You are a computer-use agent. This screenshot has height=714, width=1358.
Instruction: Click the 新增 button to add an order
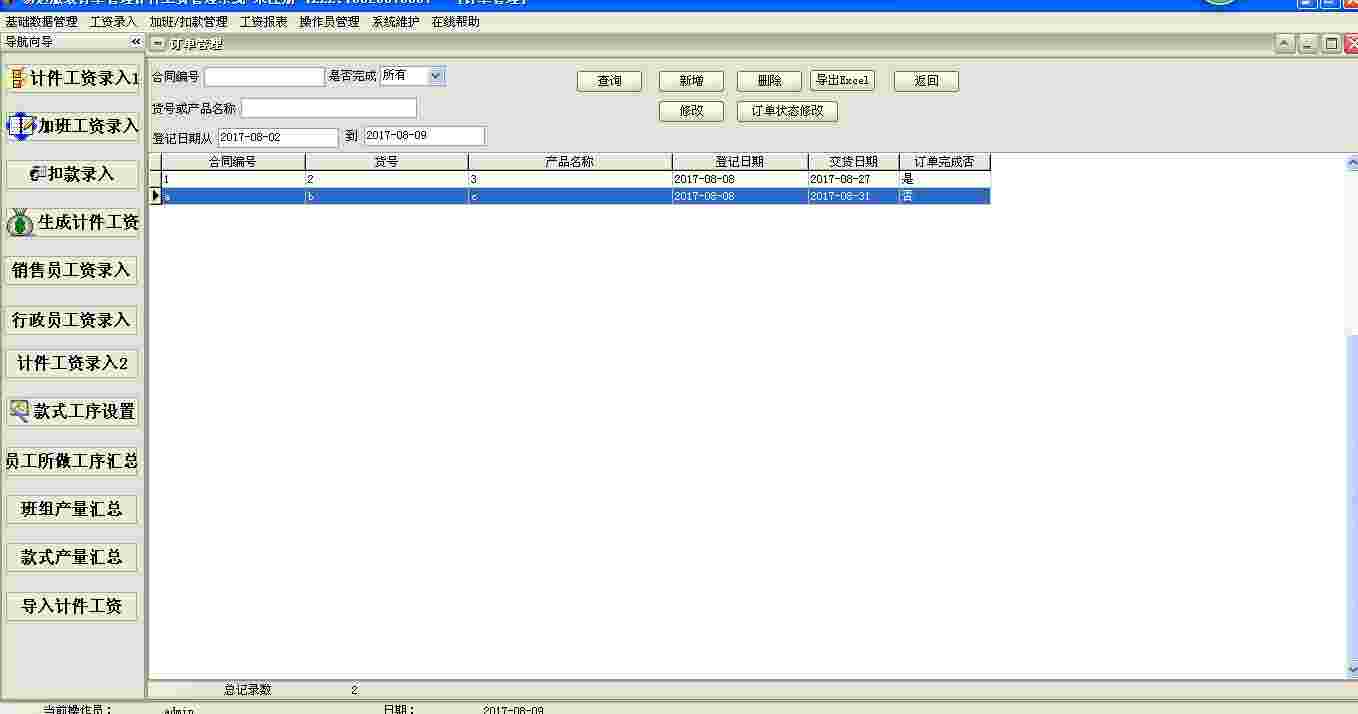point(689,80)
